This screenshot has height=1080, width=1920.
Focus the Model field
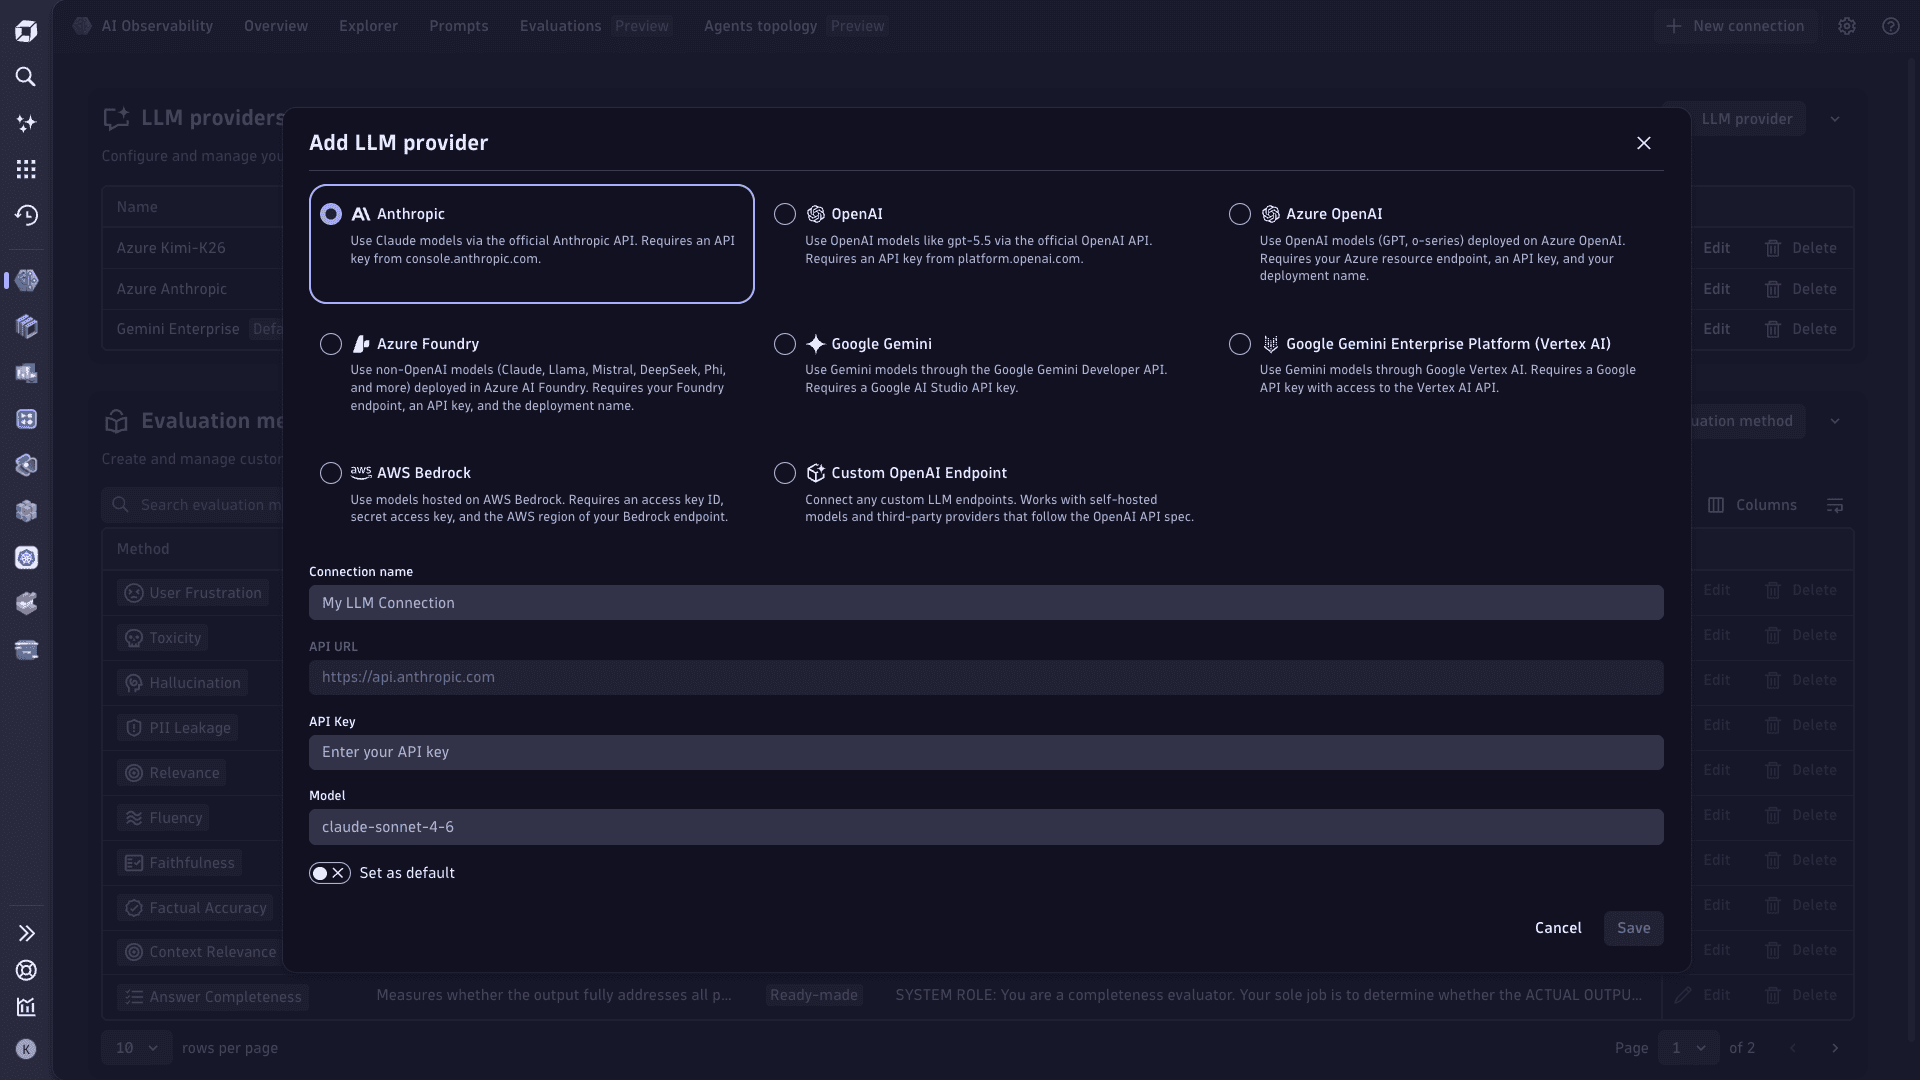pyautogui.click(x=986, y=827)
